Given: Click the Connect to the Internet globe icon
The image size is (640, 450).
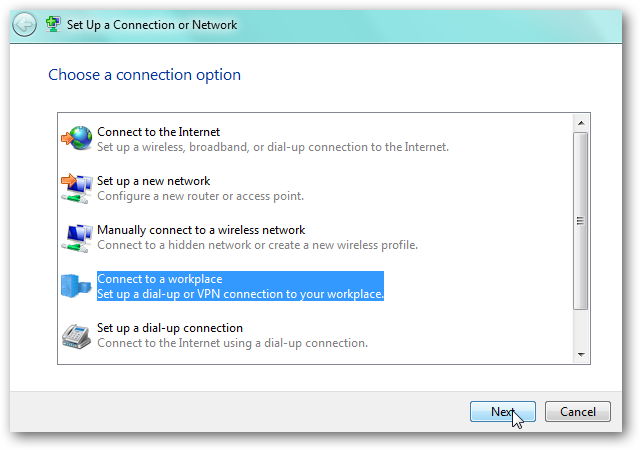Looking at the screenshot, I should tap(76, 139).
